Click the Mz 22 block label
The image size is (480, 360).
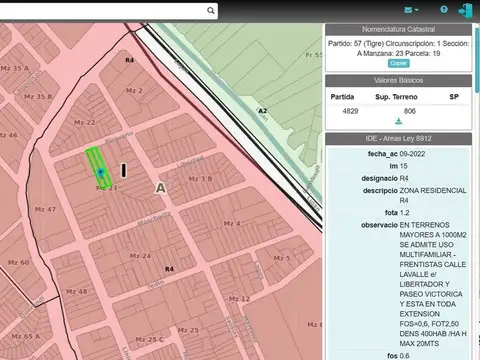85,122
